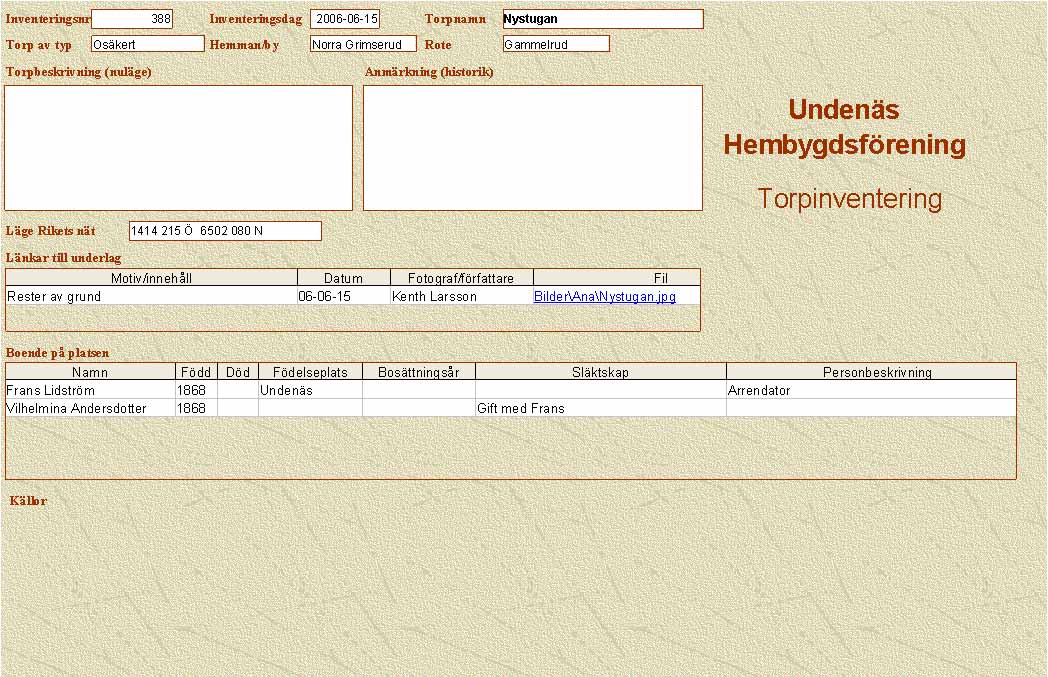1048x677 pixels.
Task: Click the Torpnamn field containing Nystugan
Action: coord(602,19)
